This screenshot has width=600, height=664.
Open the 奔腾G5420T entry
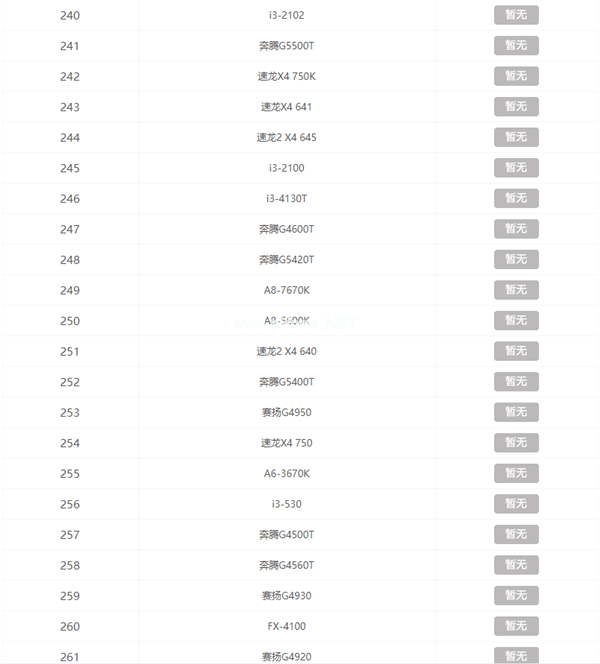click(286, 260)
